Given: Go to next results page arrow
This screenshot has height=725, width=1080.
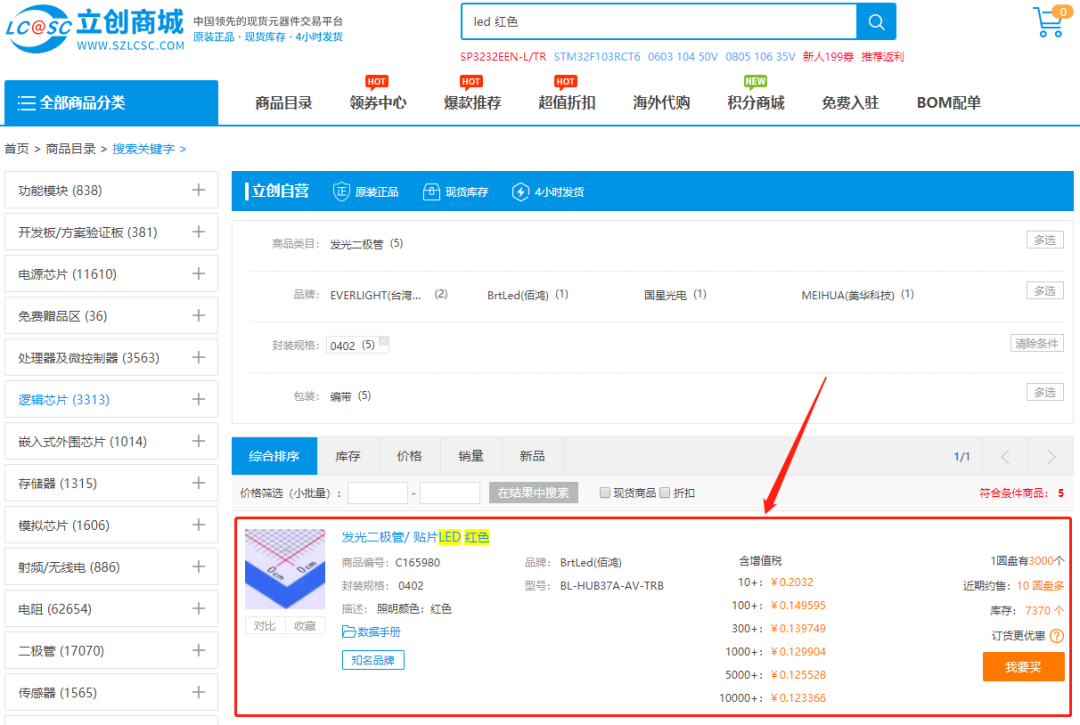Looking at the screenshot, I should click(1050, 456).
